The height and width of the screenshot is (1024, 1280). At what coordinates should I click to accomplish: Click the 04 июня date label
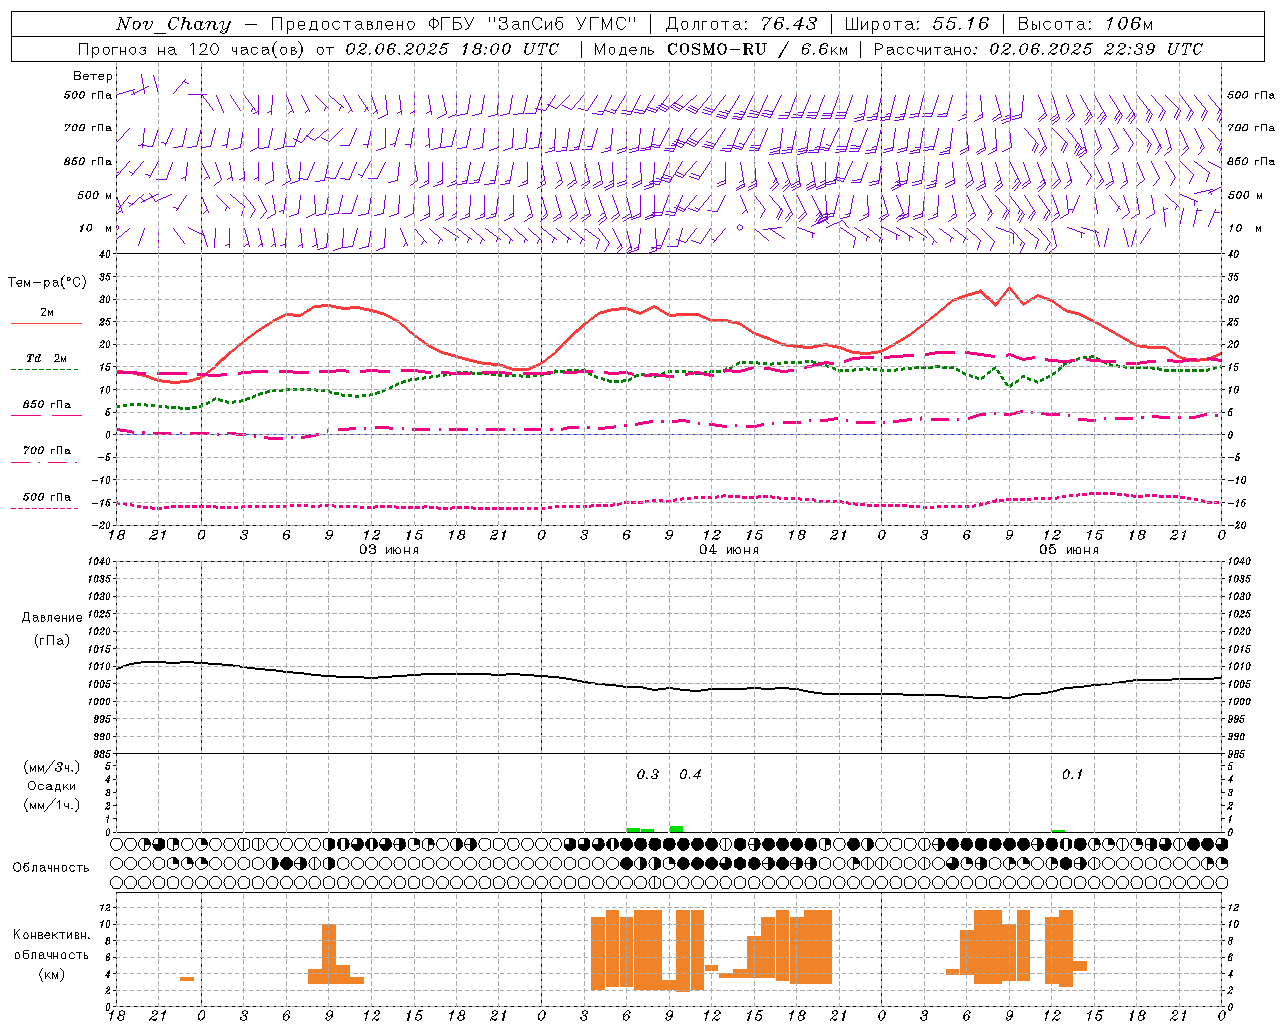(x=729, y=550)
